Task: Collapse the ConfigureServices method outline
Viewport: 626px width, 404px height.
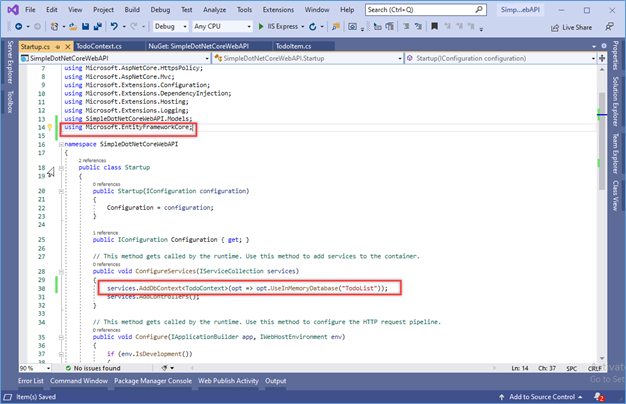Action: point(61,271)
